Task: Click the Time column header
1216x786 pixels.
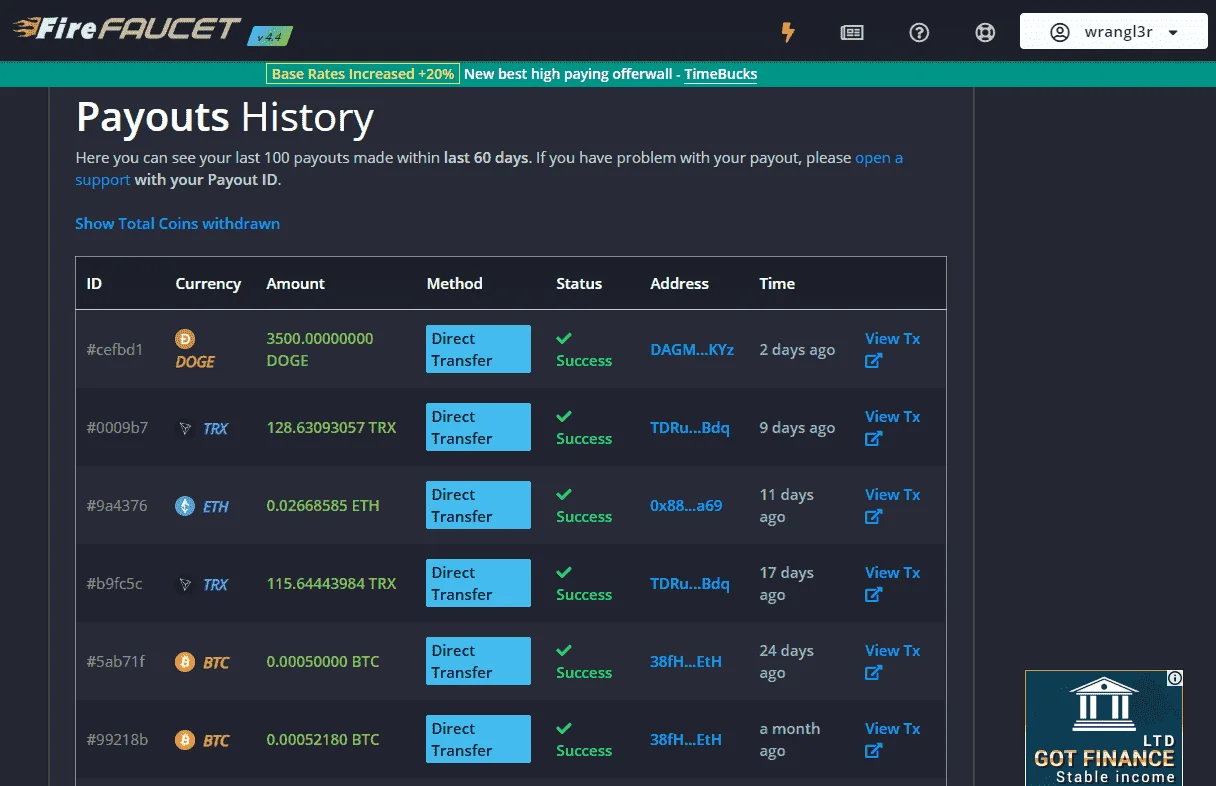Action: coord(777,283)
